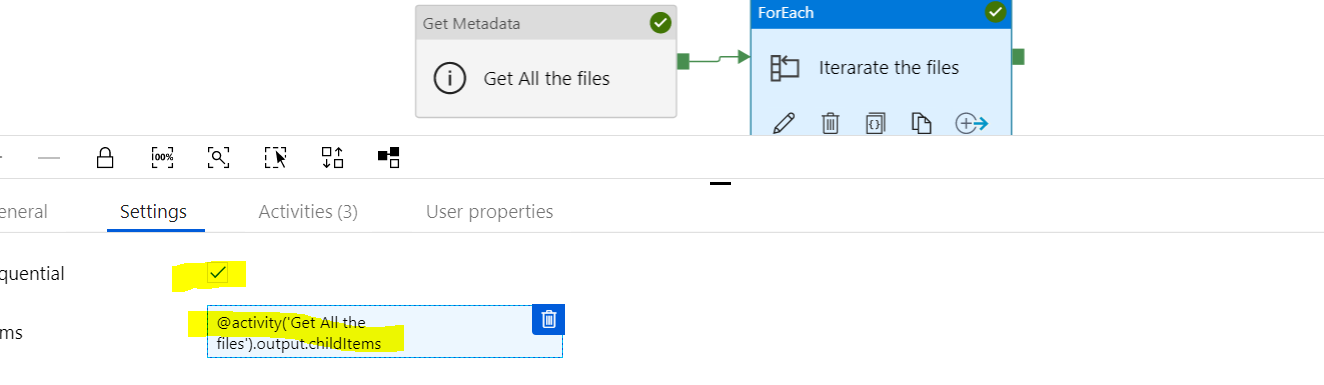Remove the Items expression with trash button
1324x385 pixels.
[x=548, y=319]
